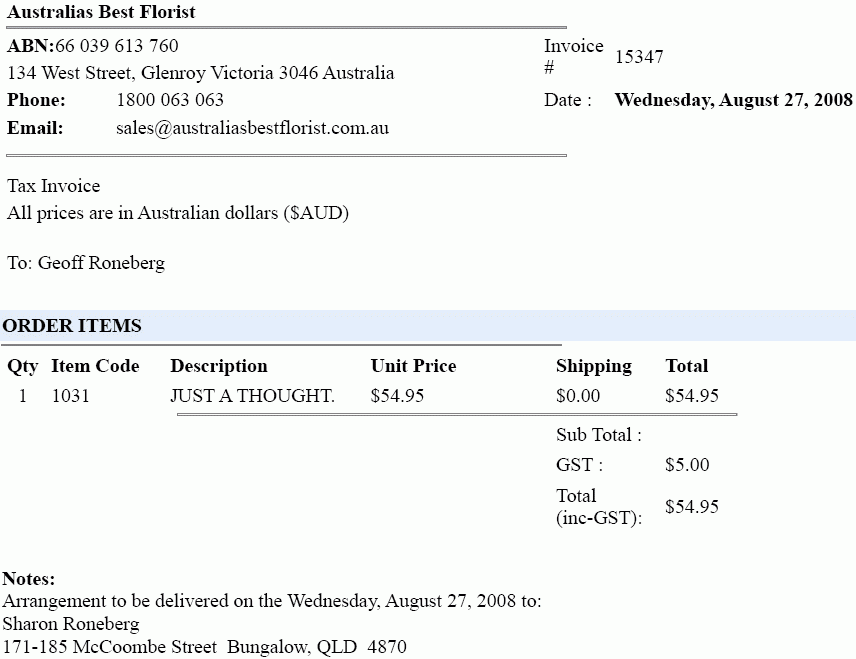Click the Tax Invoice text
Image resolution: width=856 pixels, height=659 pixels.
[54, 186]
